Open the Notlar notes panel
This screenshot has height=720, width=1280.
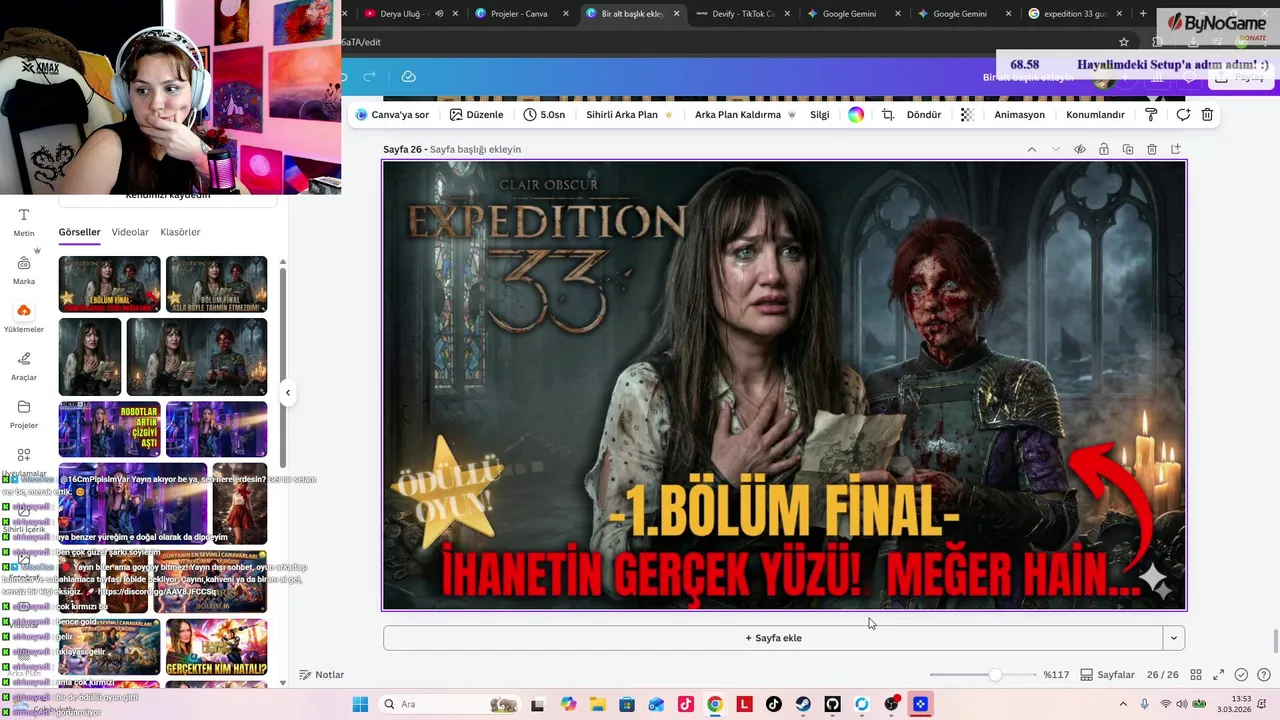pos(322,675)
